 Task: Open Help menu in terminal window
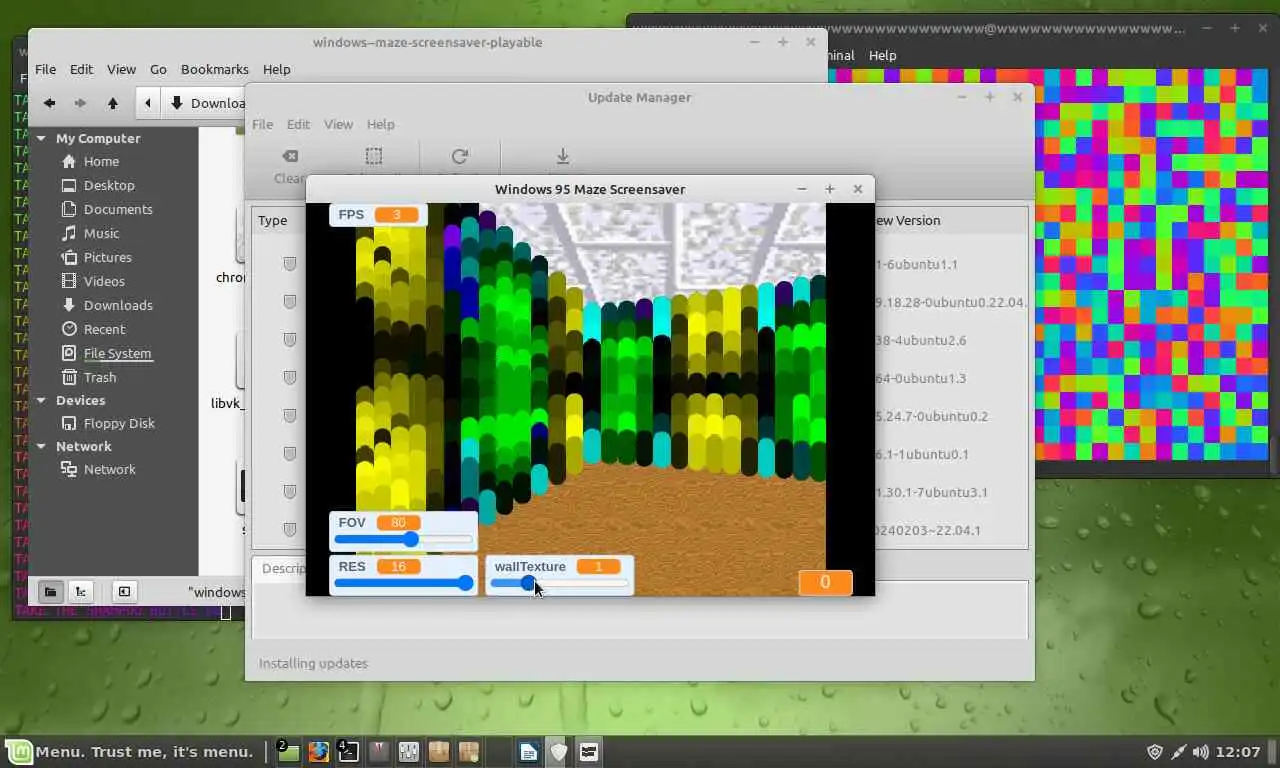882,55
